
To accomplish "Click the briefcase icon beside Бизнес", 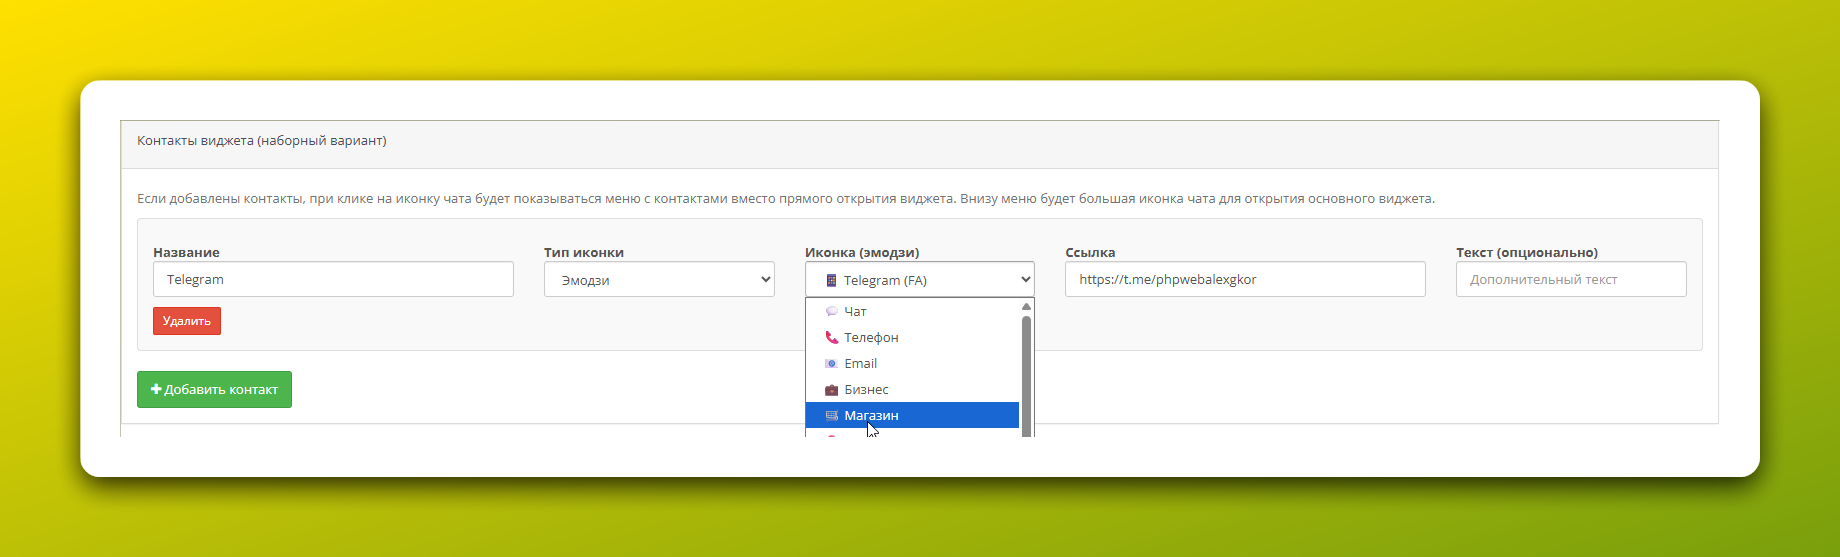I will (831, 390).
